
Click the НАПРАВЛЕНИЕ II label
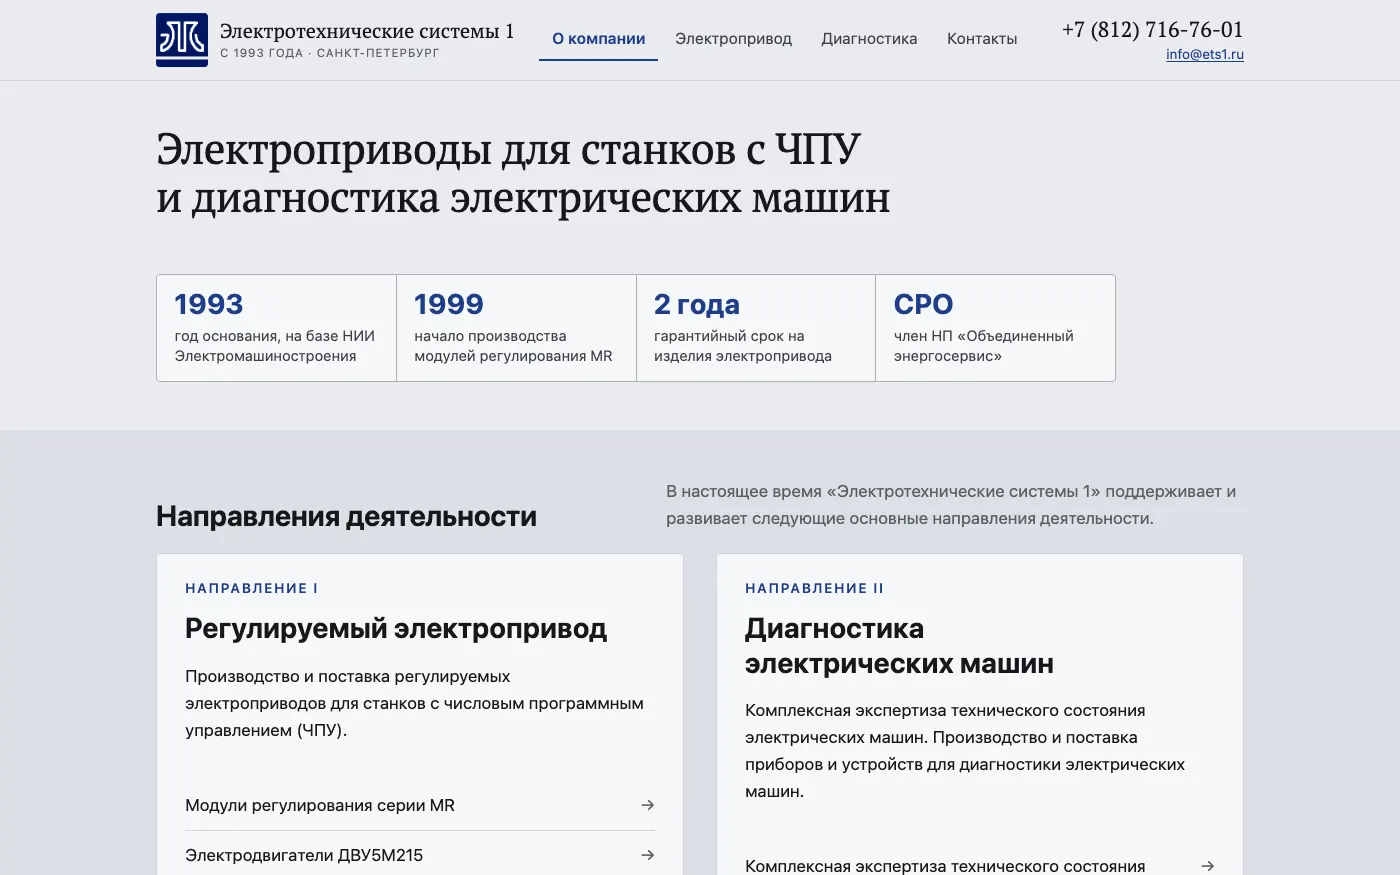click(x=814, y=588)
